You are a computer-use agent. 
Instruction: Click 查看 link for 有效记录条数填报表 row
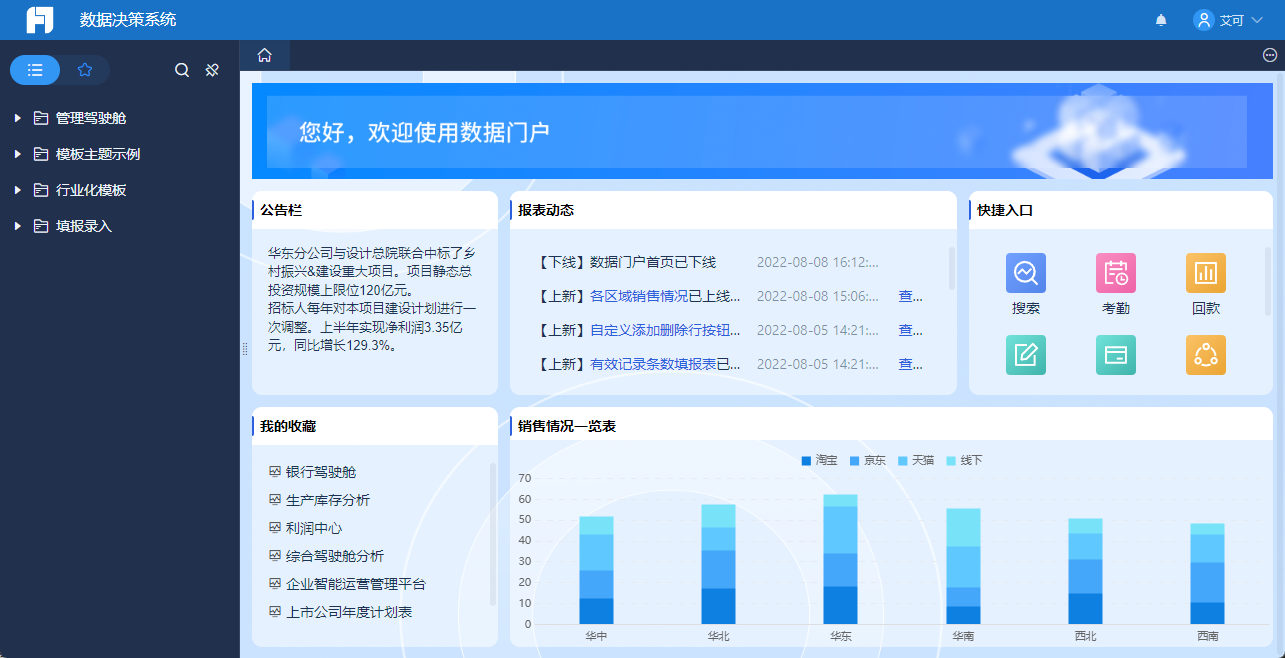pos(911,364)
